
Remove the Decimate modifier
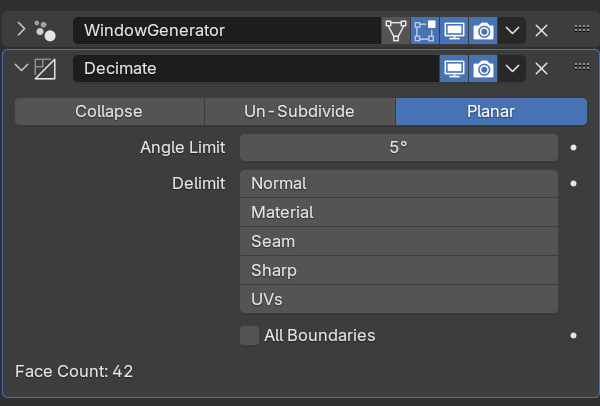pos(541,69)
